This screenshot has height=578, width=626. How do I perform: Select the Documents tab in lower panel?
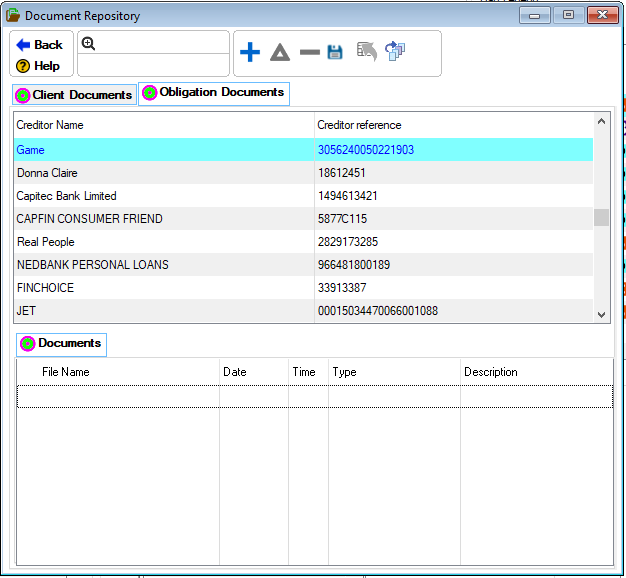coord(61,344)
